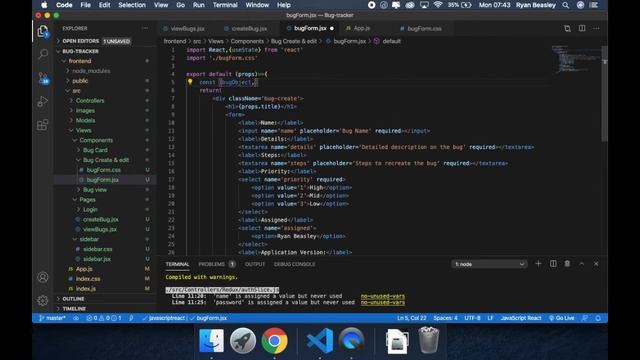The width and height of the screenshot is (640, 360).
Task: Click the feedback icon in status bar
Action: (585, 318)
